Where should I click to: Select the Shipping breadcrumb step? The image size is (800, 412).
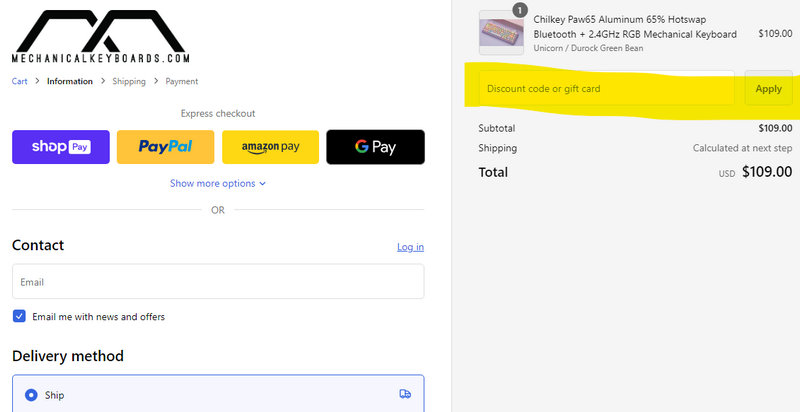click(128, 82)
